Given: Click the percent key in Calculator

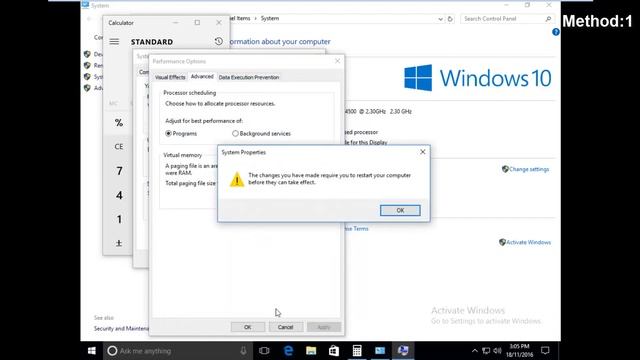Looking at the screenshot, I should pyautogui.click(x=119, y=122).
